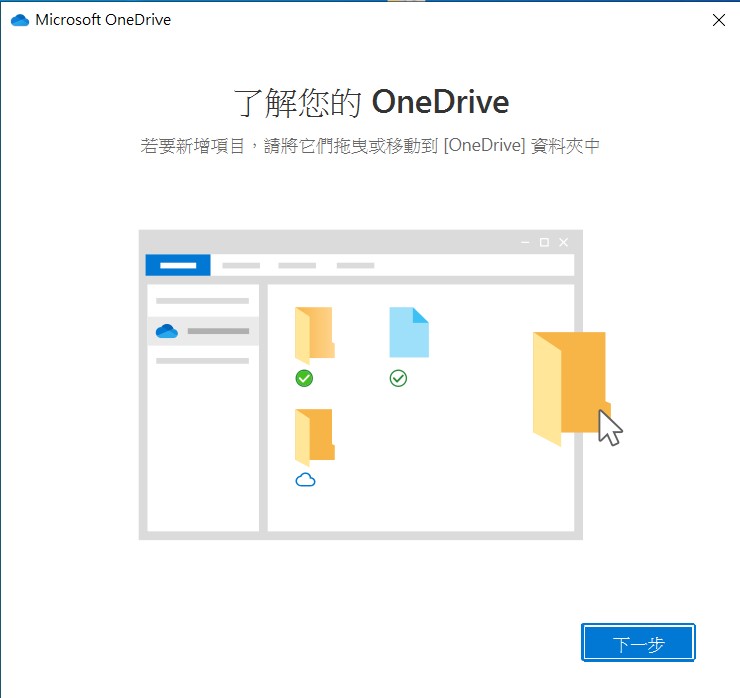Screen dimensions: 740x698
Task: Click the 了解您的 OneDrive heading
Action: [371, 102]
